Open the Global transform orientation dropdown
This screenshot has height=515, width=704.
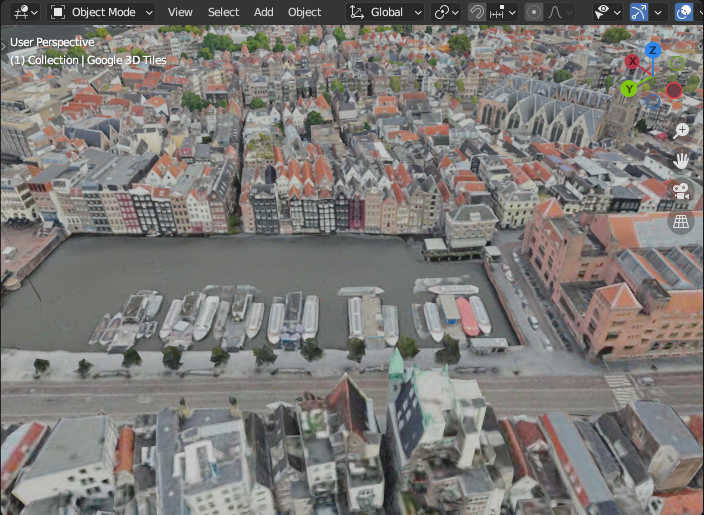click(x=385, y=12)
